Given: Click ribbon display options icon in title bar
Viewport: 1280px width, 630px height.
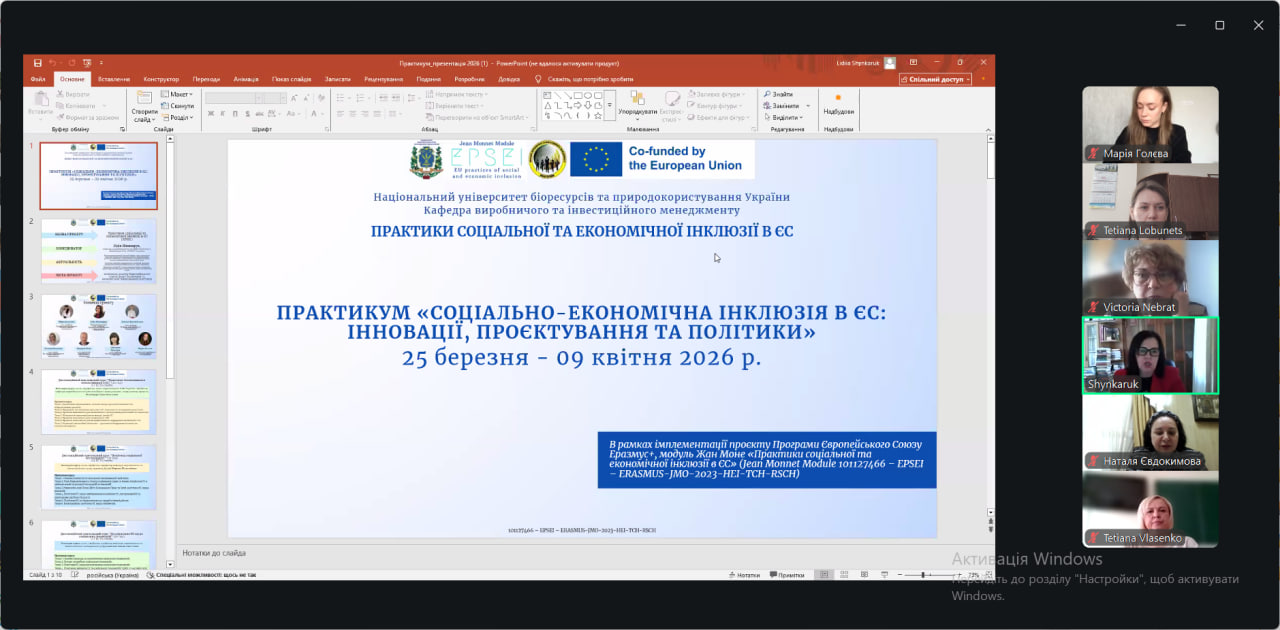Looking at the screenshot, I should pos(913,62).
